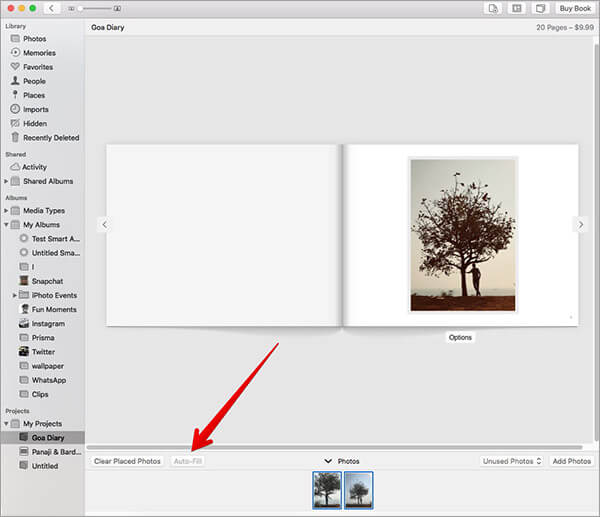Click the large zoom-in thumbnail icon
600x517 pixels.
(x=117, y=8)
